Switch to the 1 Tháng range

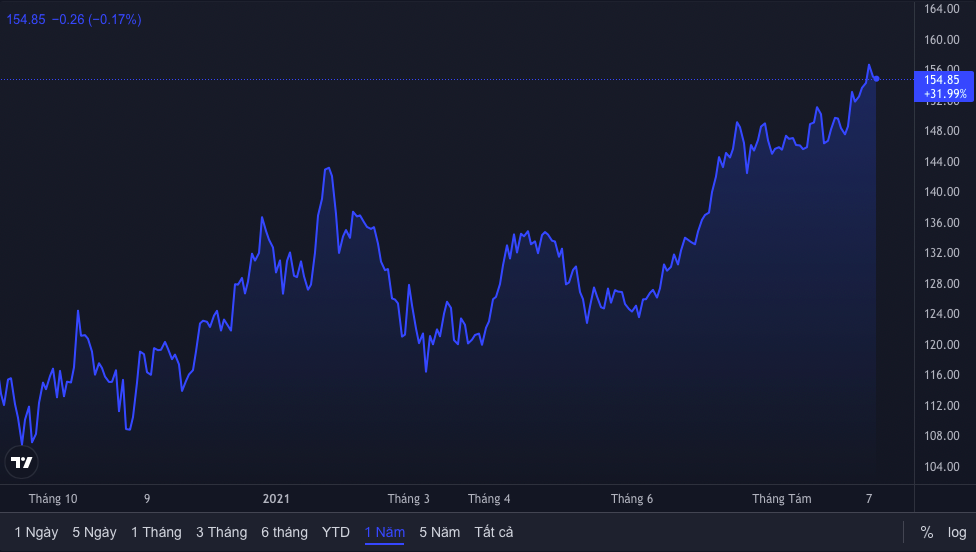156,532
